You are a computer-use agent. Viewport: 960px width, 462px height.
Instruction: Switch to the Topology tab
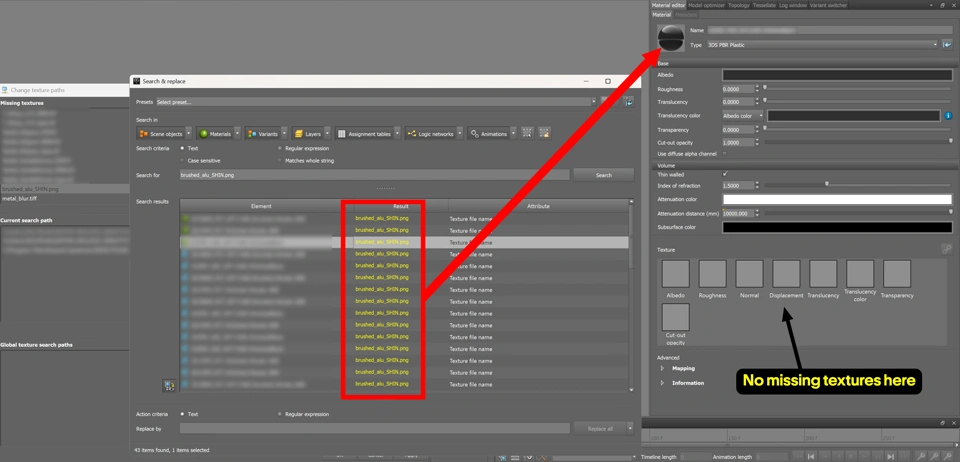739,5
